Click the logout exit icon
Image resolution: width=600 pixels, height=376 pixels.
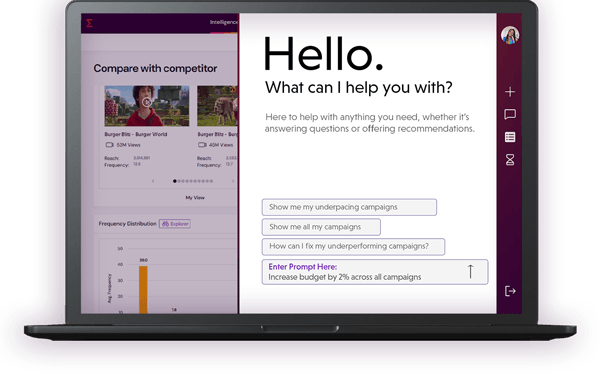[x=510, y=291]
